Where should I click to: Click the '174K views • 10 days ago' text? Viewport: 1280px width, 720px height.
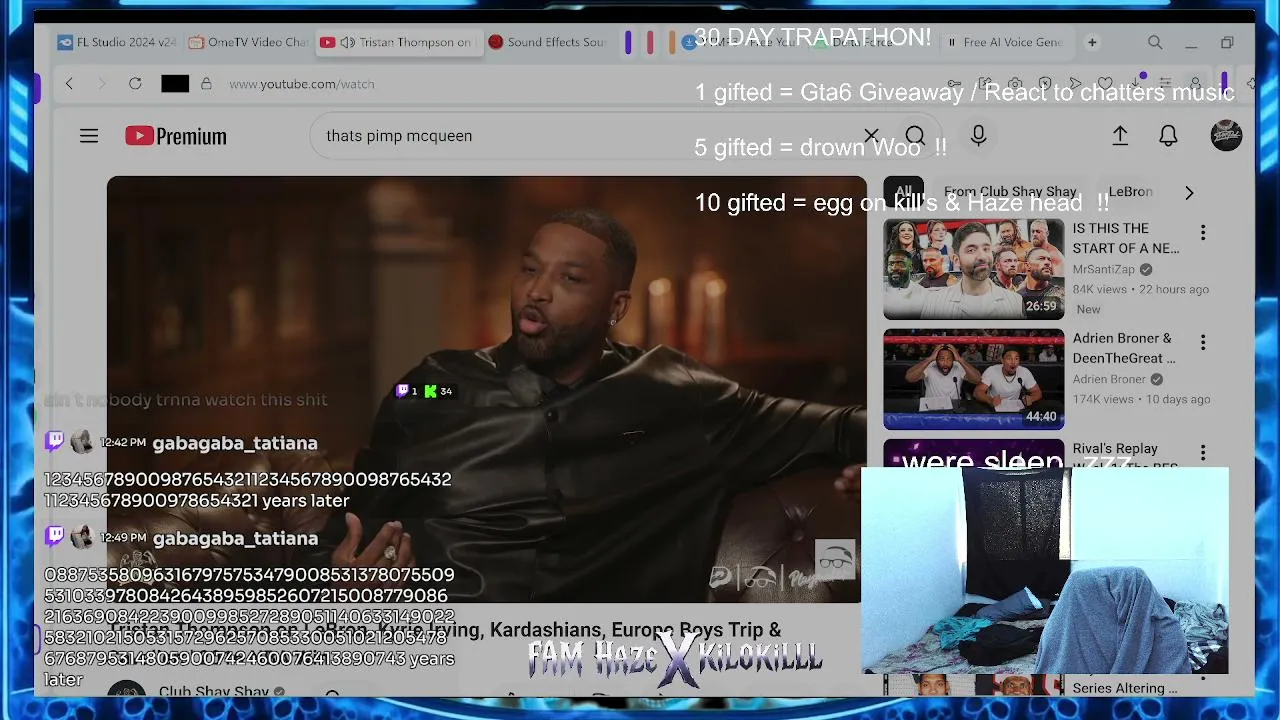coord(1141,399)
